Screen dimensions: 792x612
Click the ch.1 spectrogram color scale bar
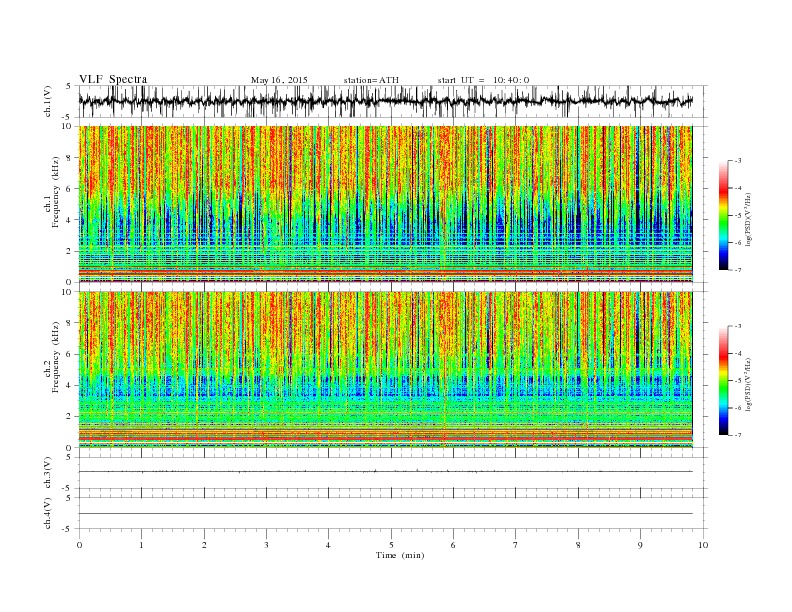click(723, 215)
